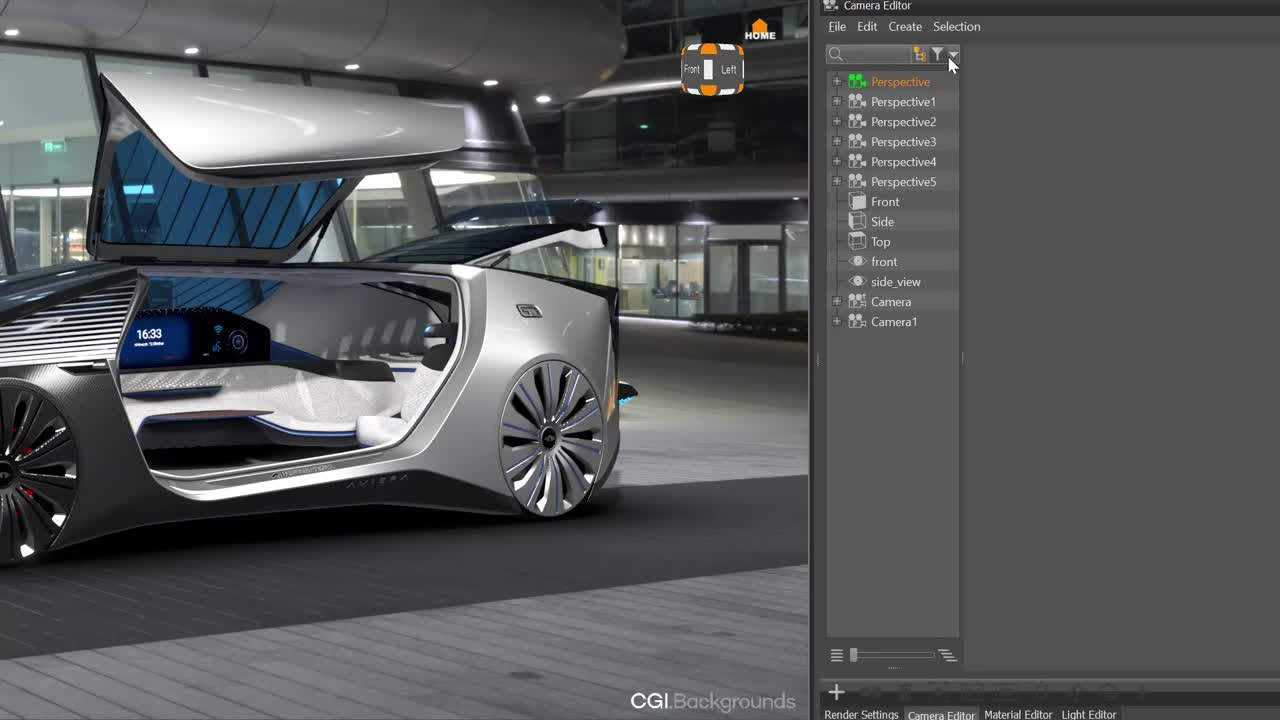1280x720 pixels.
Task: Open the Edit menu
Action: [867, 27]
